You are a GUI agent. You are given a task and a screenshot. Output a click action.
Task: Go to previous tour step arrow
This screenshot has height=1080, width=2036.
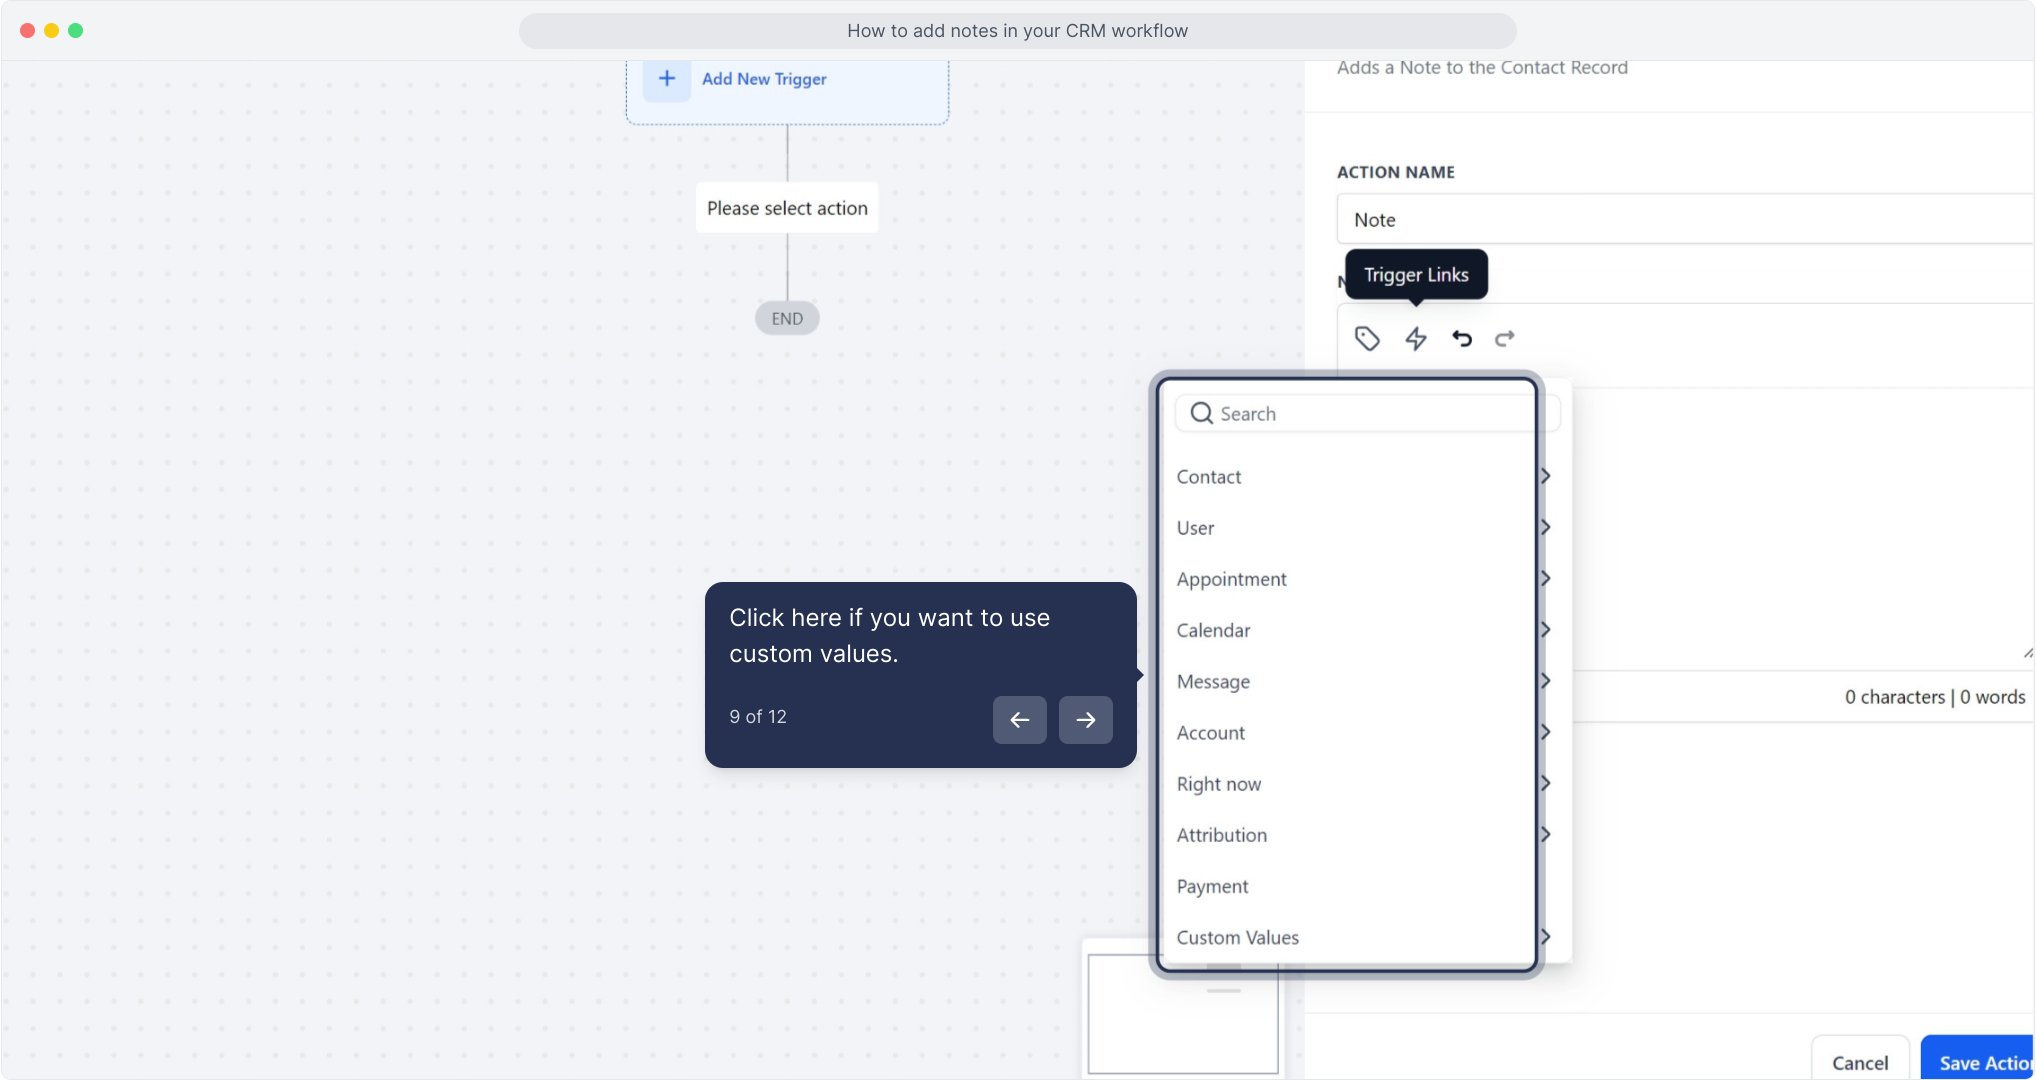tap(1019, 720)
